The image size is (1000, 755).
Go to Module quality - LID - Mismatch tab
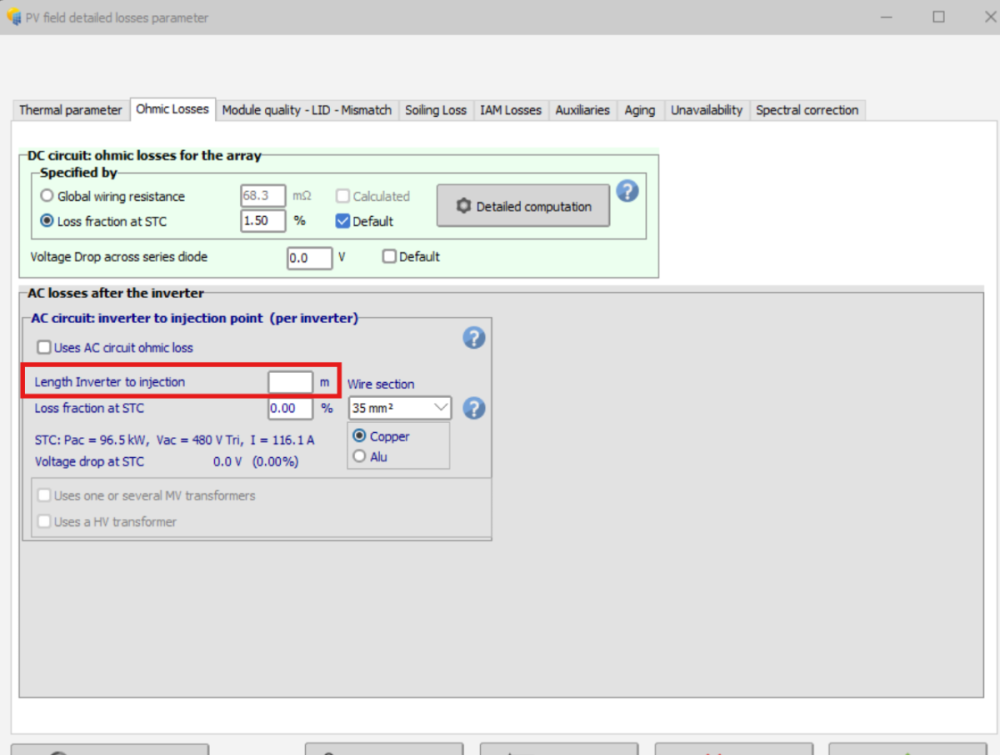(307, 110)
